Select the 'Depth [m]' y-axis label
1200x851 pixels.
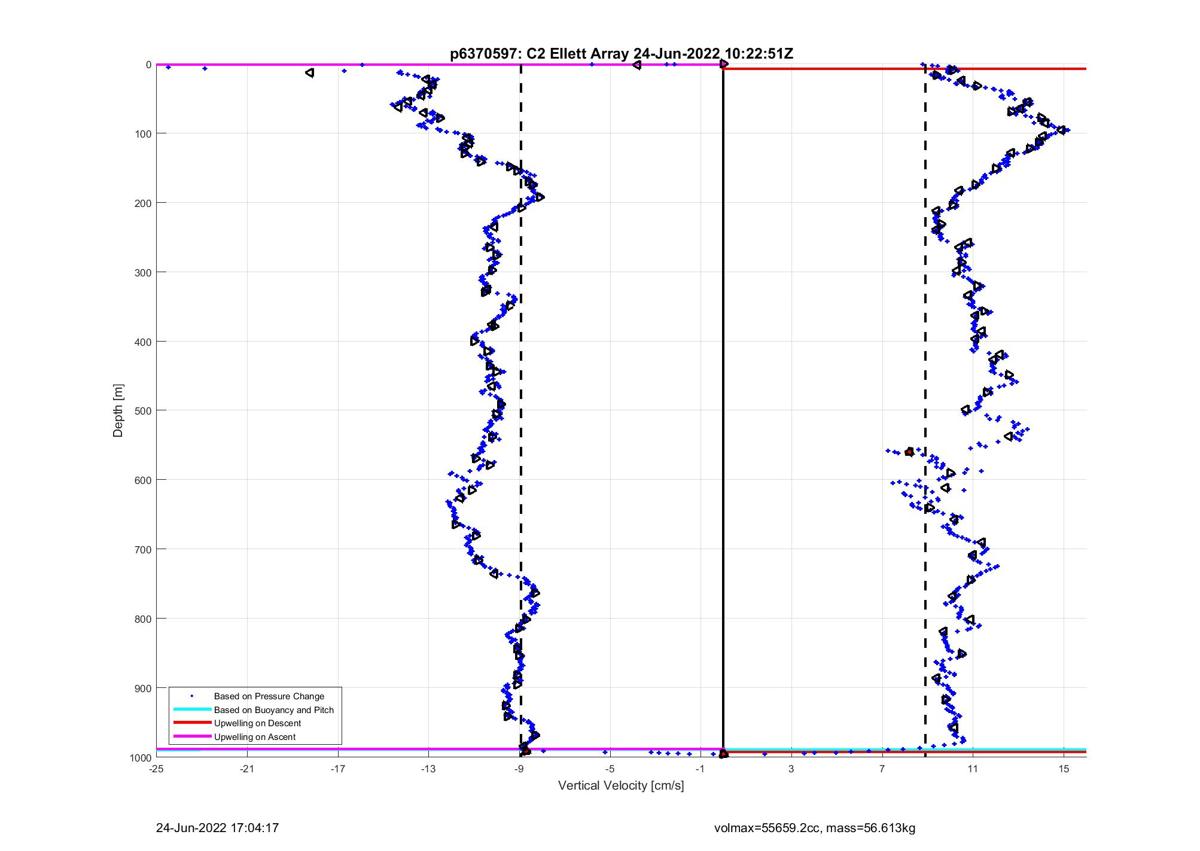pyautogui.click(x=119, y=411)
